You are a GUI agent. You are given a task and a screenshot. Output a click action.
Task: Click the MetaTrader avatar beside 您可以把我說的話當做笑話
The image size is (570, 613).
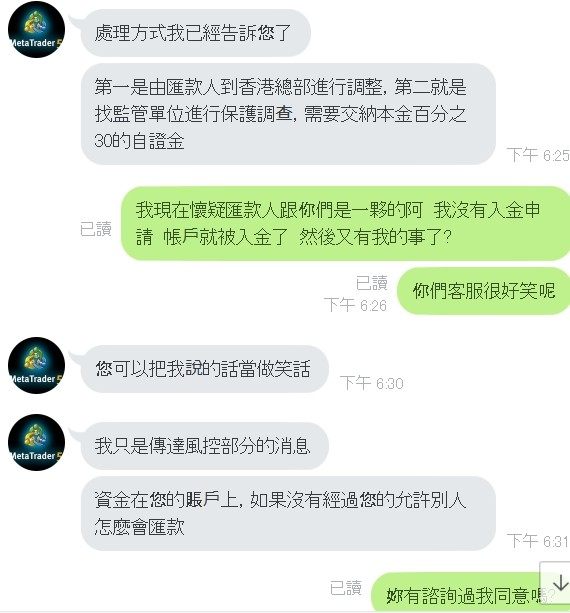click(36, 365)
